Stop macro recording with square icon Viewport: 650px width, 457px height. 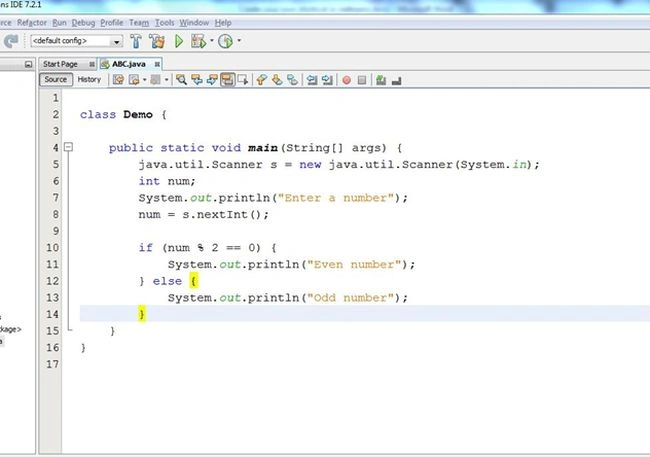point(362,80)
